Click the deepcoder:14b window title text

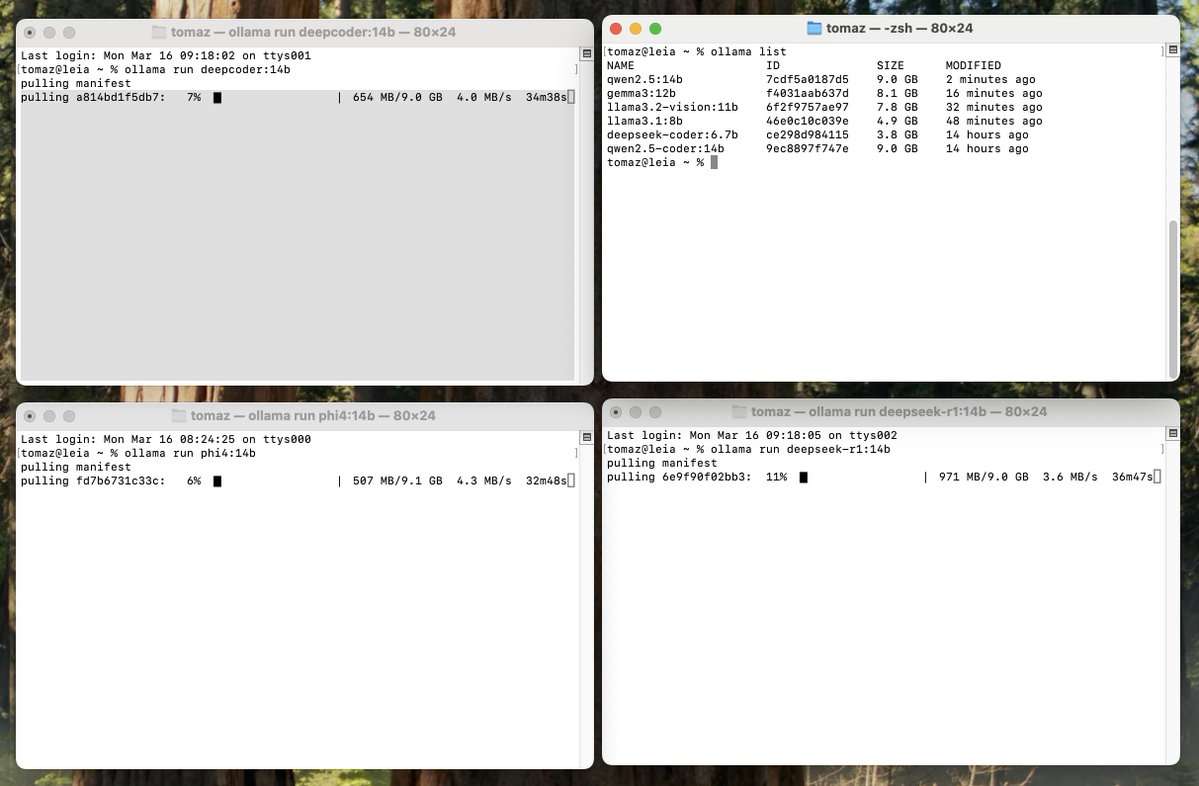pos(314,32)
